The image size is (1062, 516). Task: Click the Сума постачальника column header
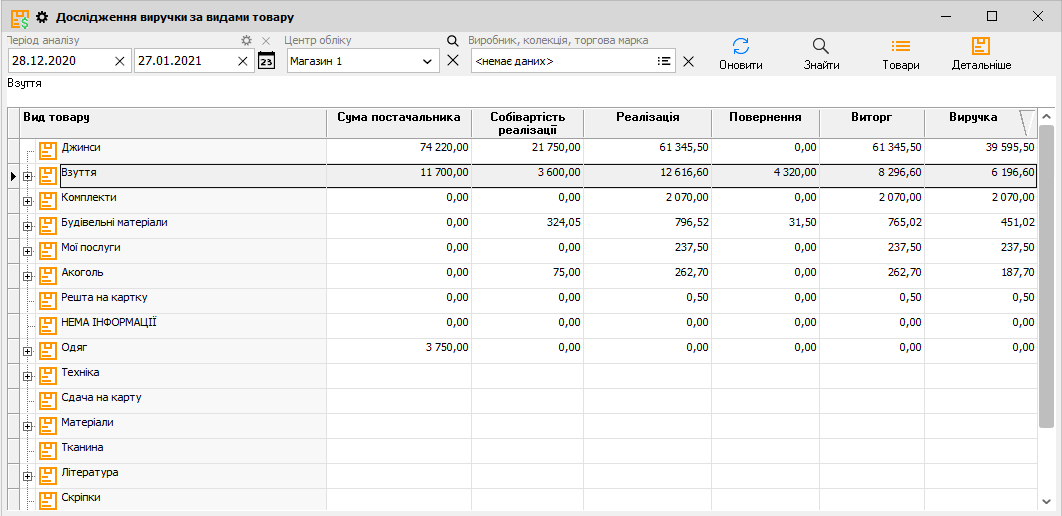pos(398,118)
